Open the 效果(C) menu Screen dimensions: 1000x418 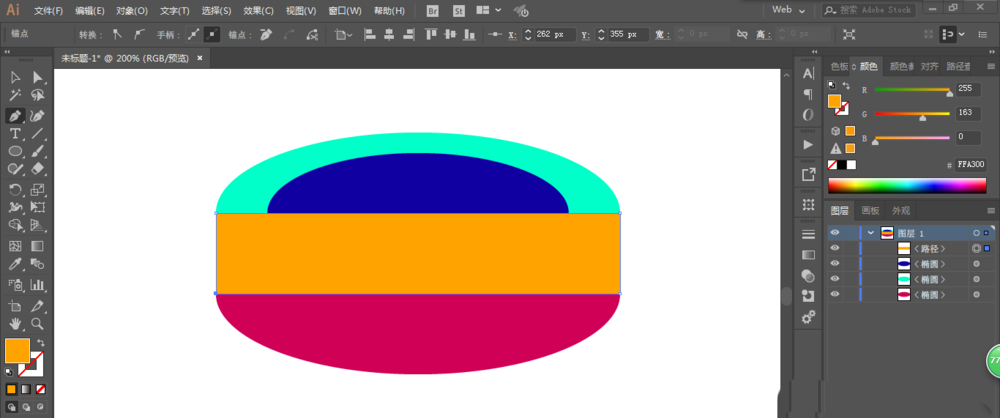(259, 11)
